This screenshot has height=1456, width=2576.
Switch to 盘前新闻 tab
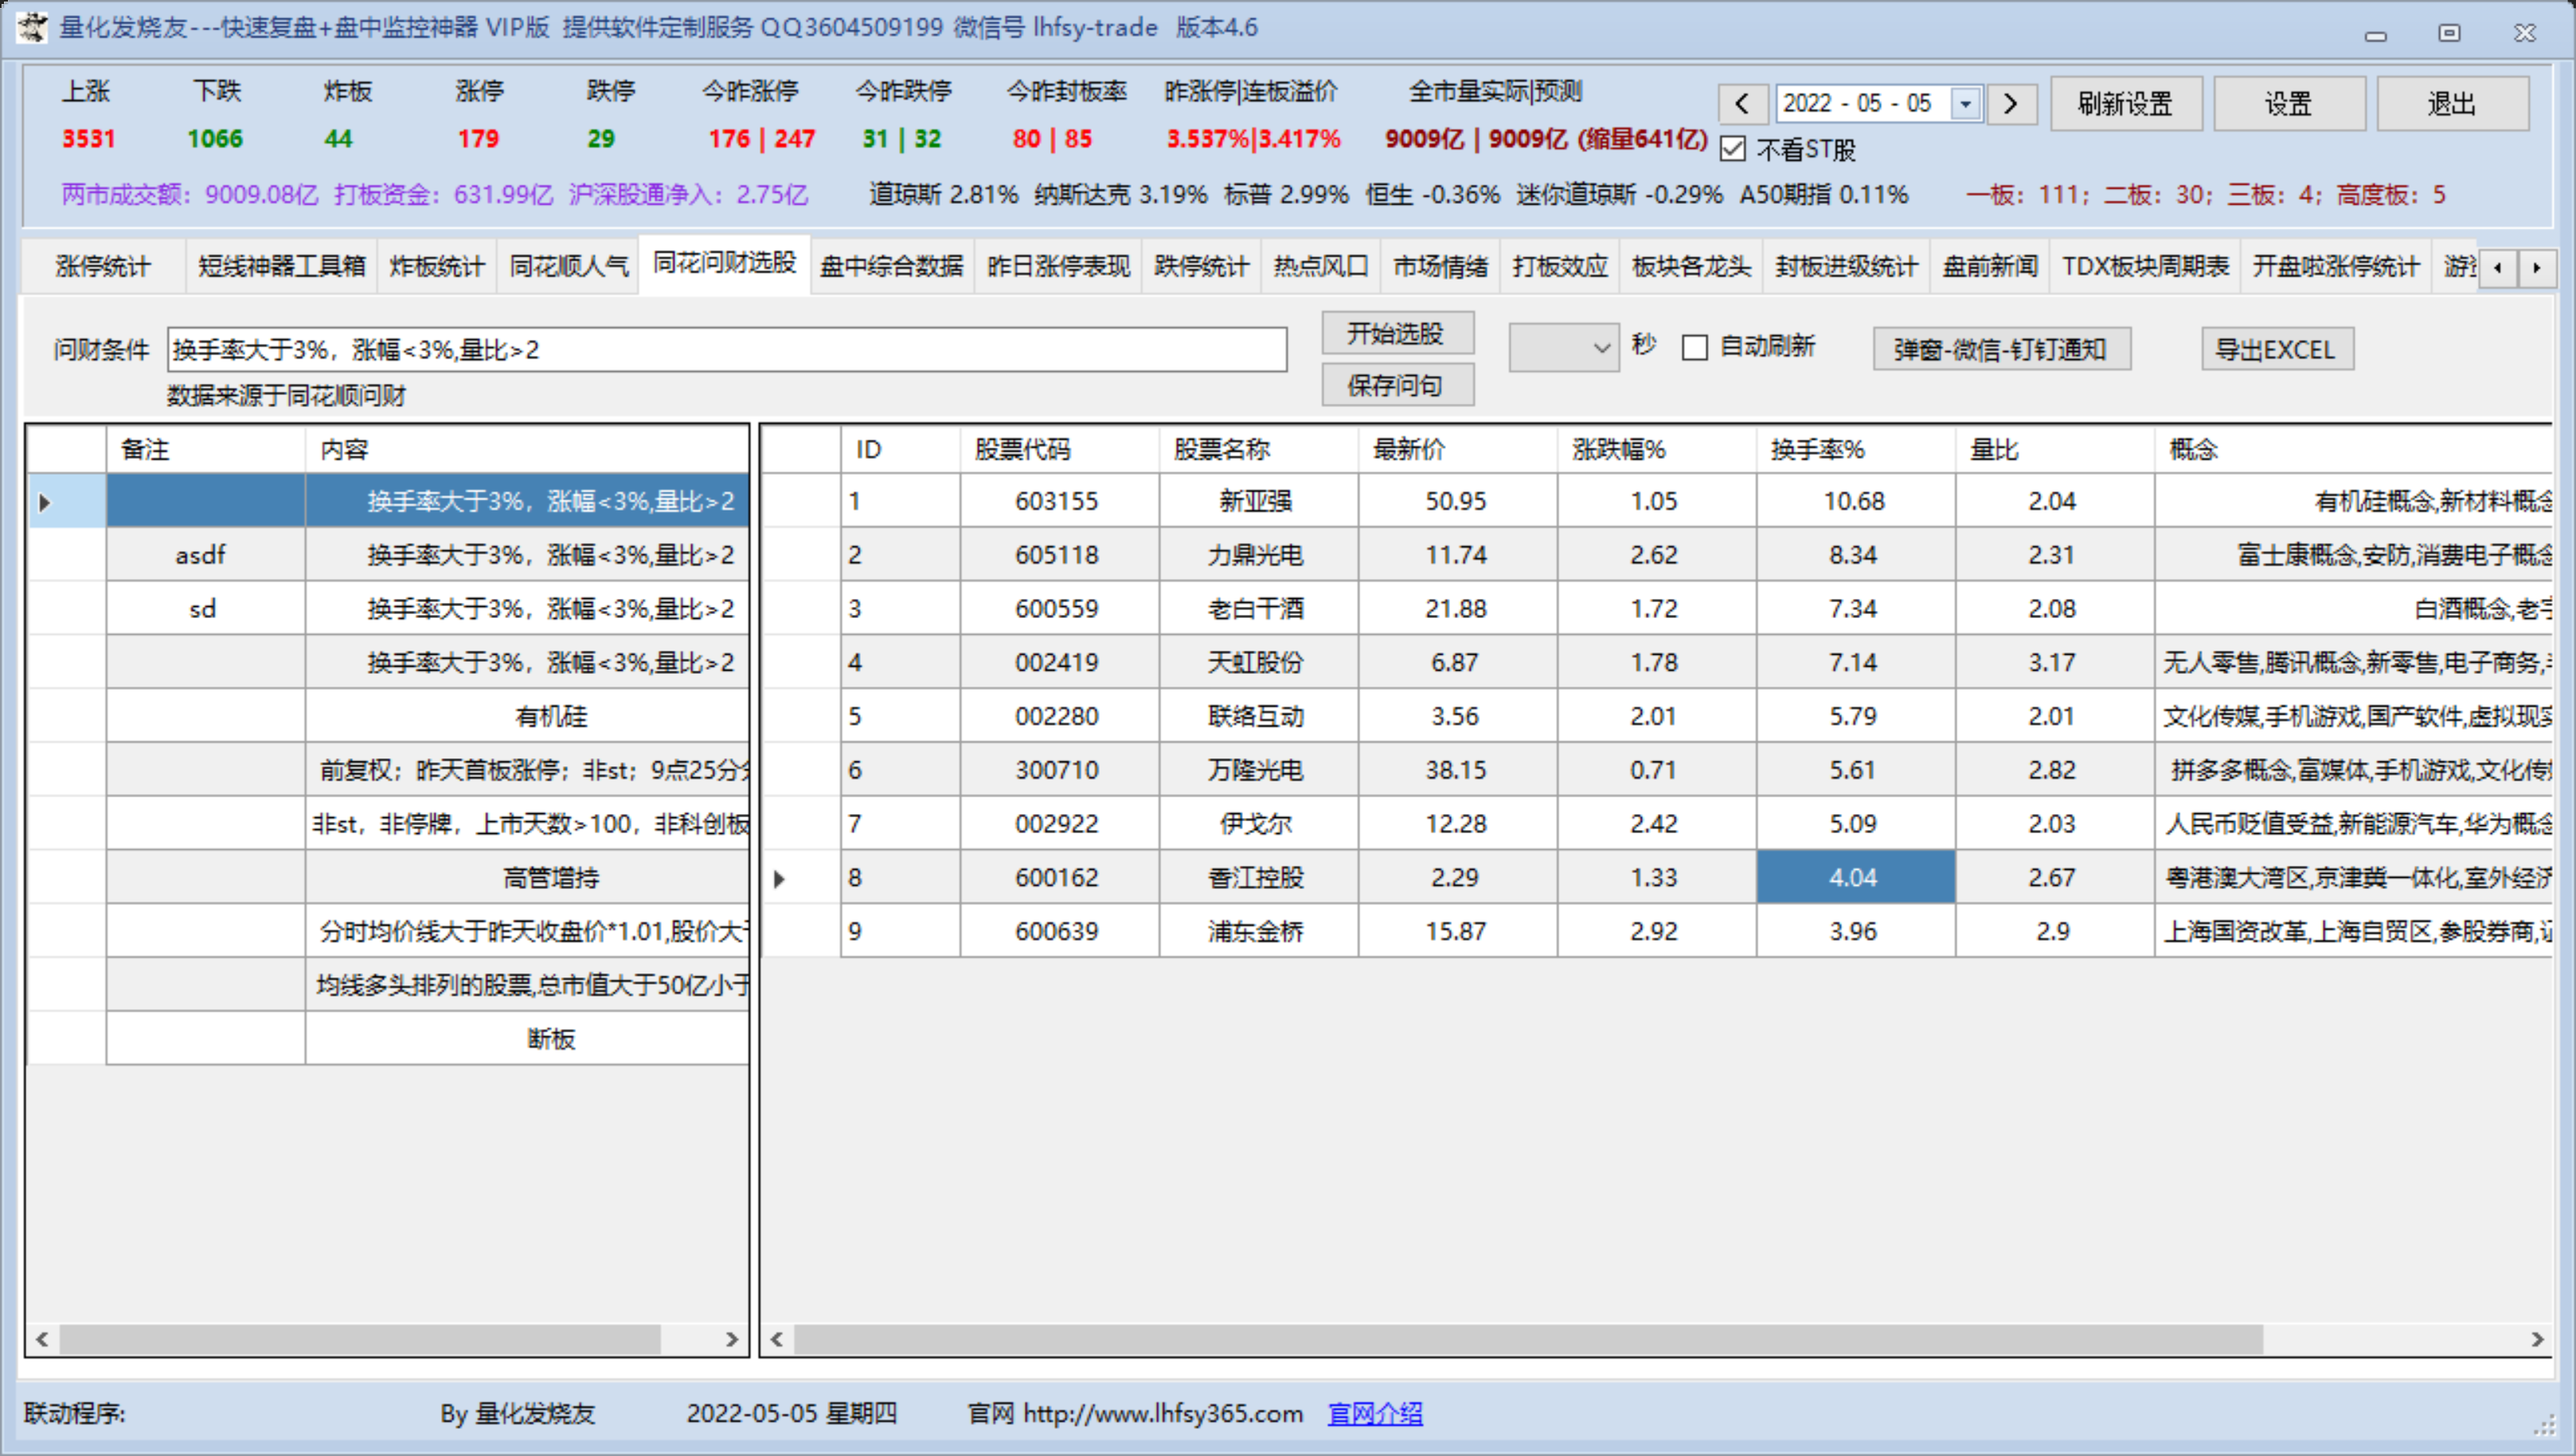[1990, 267]
